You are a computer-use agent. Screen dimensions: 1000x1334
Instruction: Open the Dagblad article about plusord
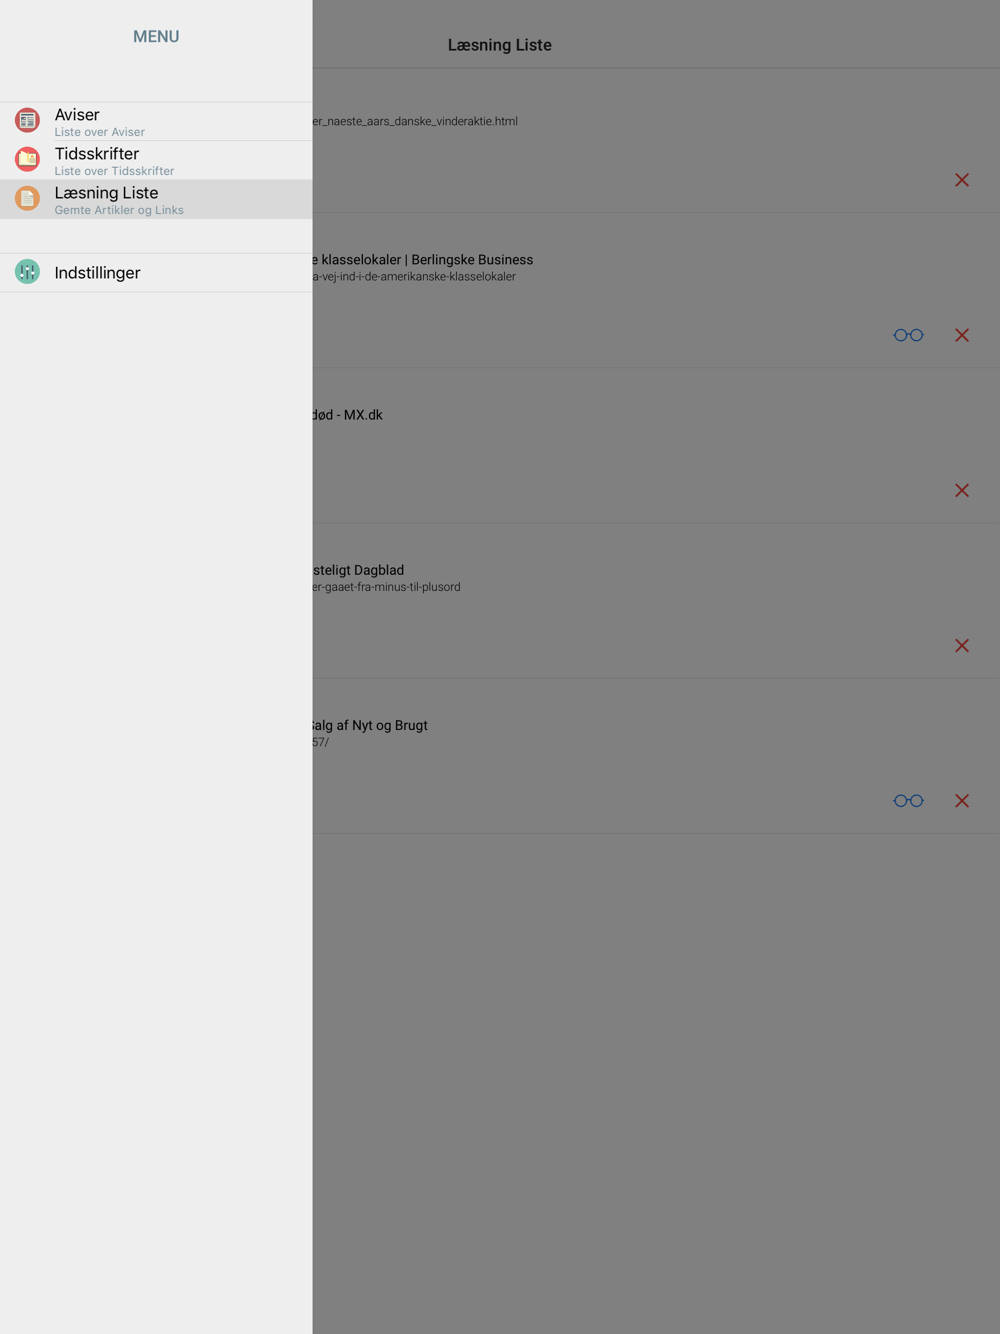click(656, 601)
